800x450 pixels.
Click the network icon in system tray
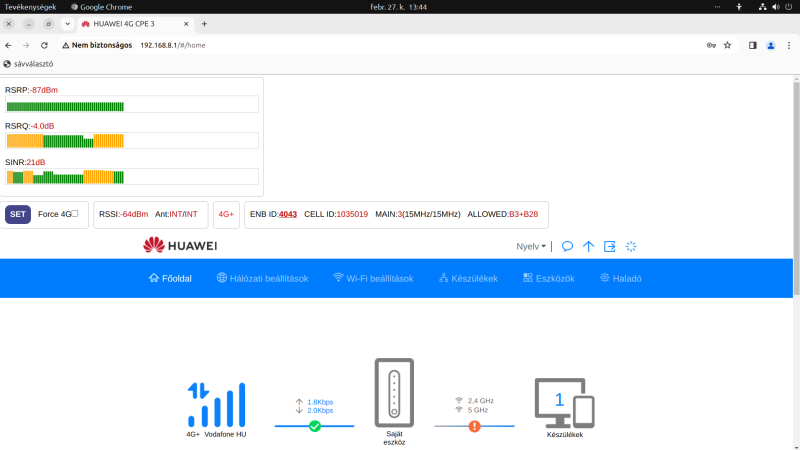(x=762, y=7)
